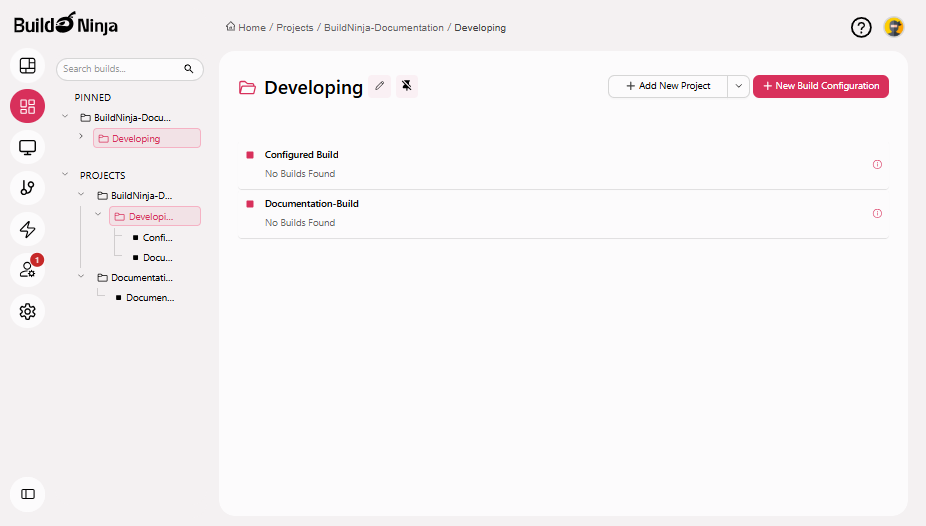Click the Developing page heading
Screen dimensions: 926x526
[314, 87]
